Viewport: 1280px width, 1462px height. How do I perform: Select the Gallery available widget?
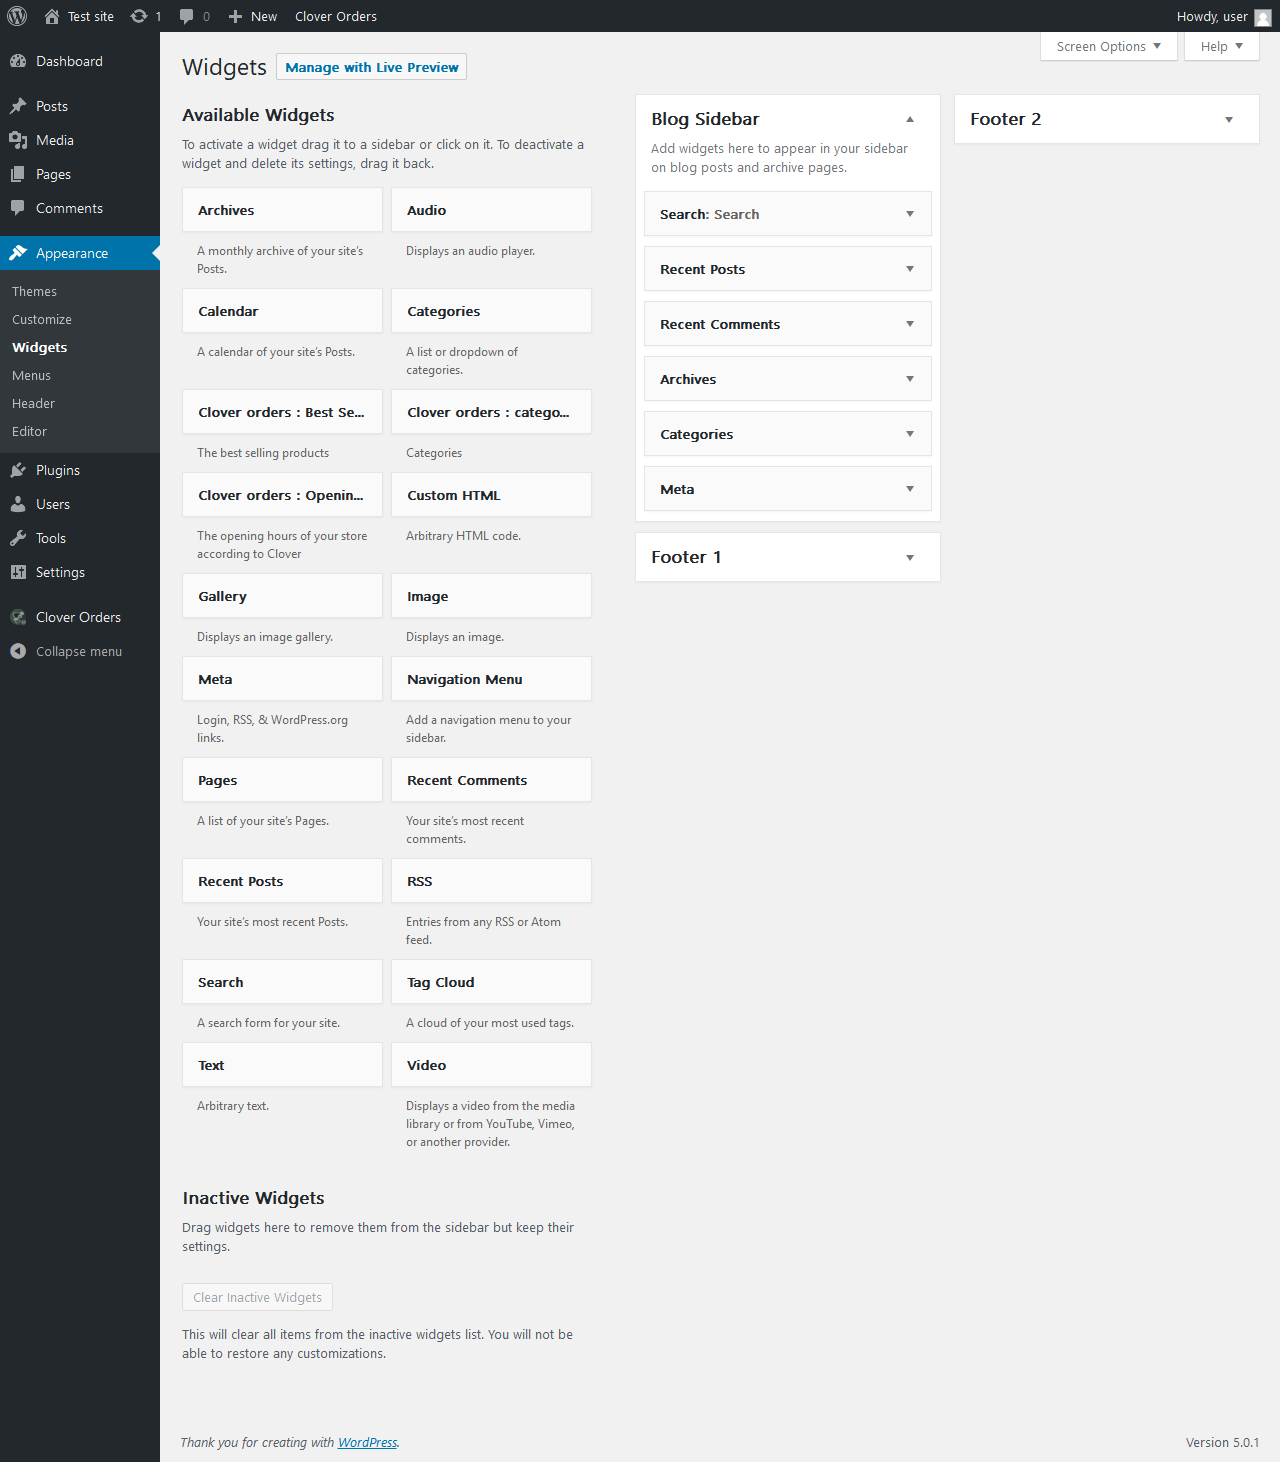[282, 596]
